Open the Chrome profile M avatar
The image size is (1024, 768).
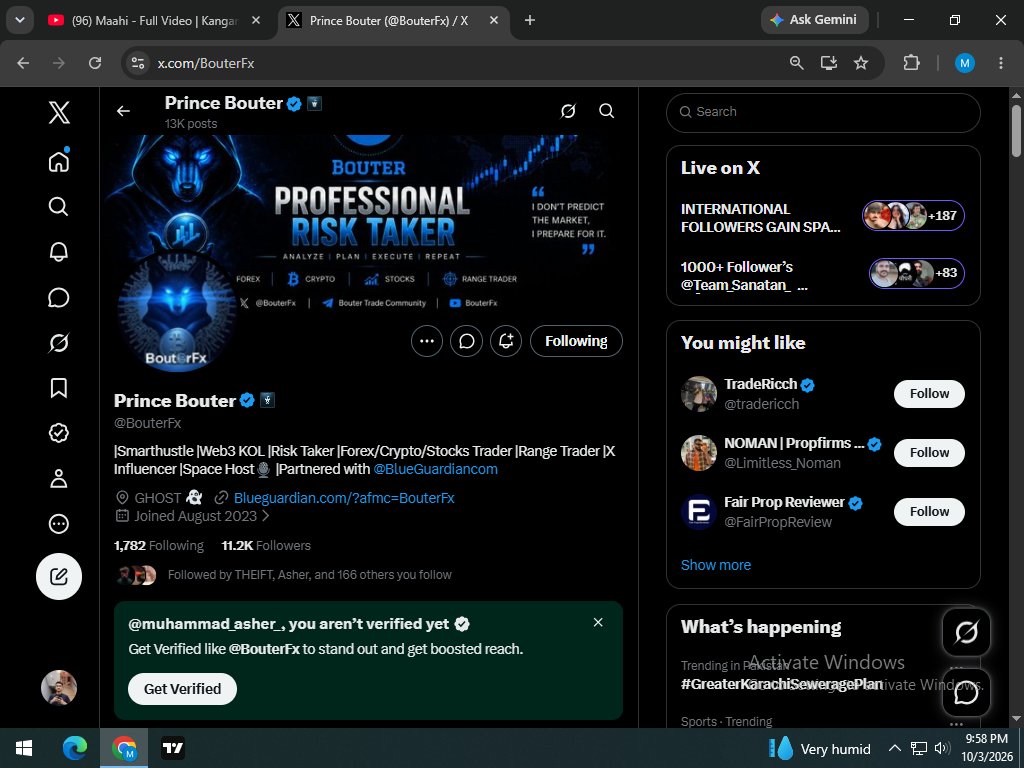[965, 63]
